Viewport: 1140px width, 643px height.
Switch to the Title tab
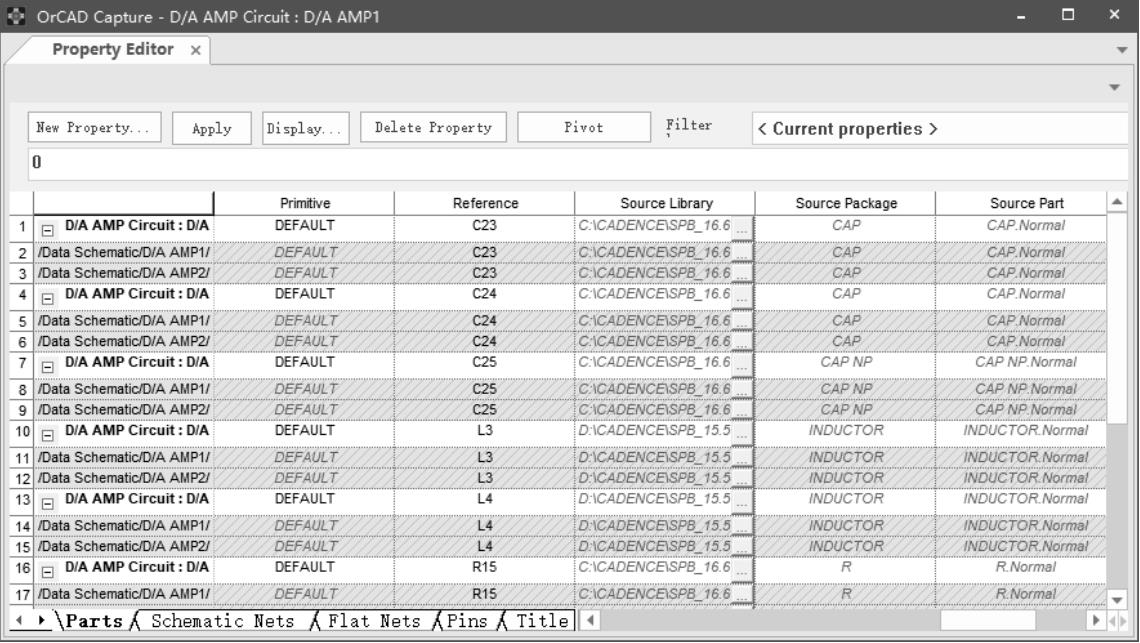542,621
